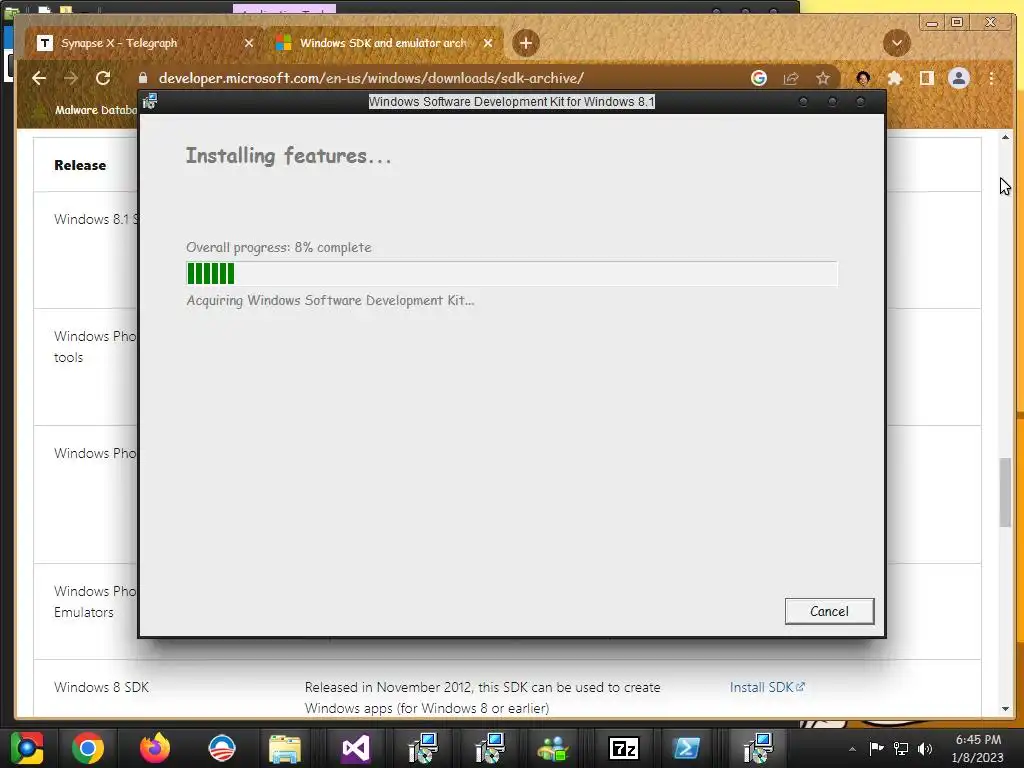View site security lock info
This screenshot has width=1024, height=768.
143,78
